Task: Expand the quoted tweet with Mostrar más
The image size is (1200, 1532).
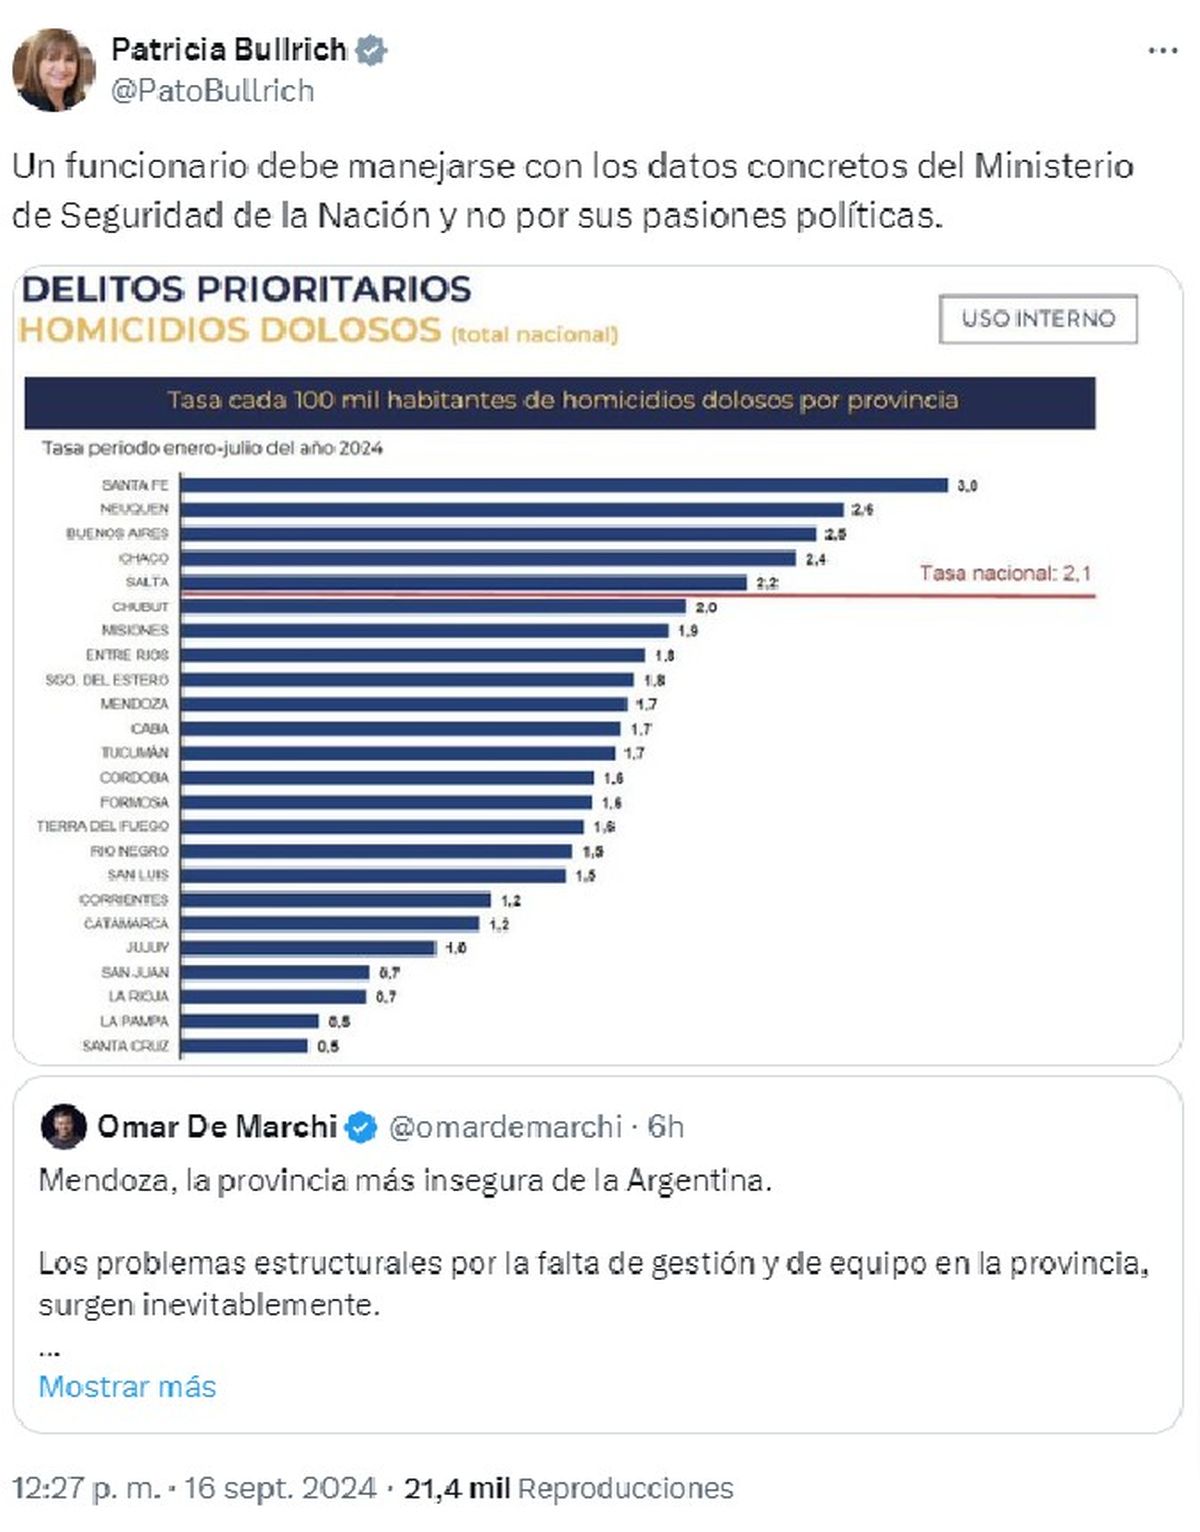Action: [x=126, y=1385]
